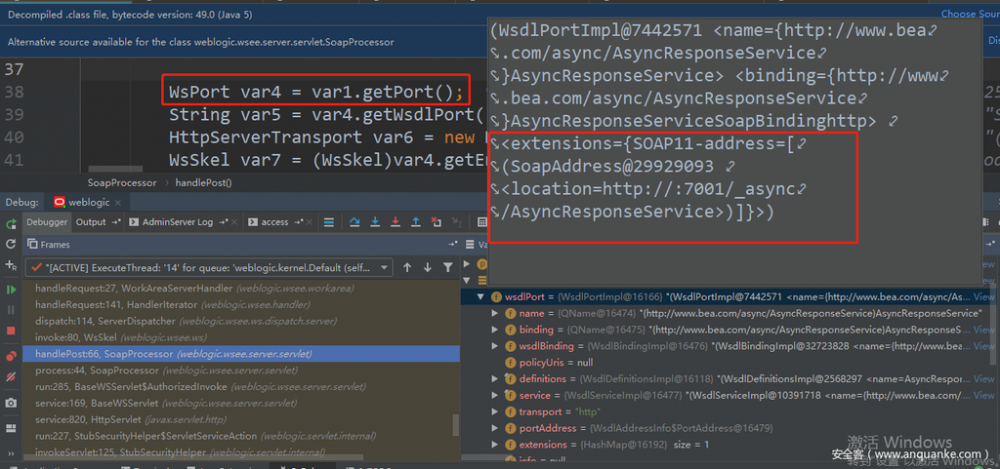The image size is (1000, 469).
Task: Expand the more tools chevron in debug sidebar
Action: pos(11,453)
